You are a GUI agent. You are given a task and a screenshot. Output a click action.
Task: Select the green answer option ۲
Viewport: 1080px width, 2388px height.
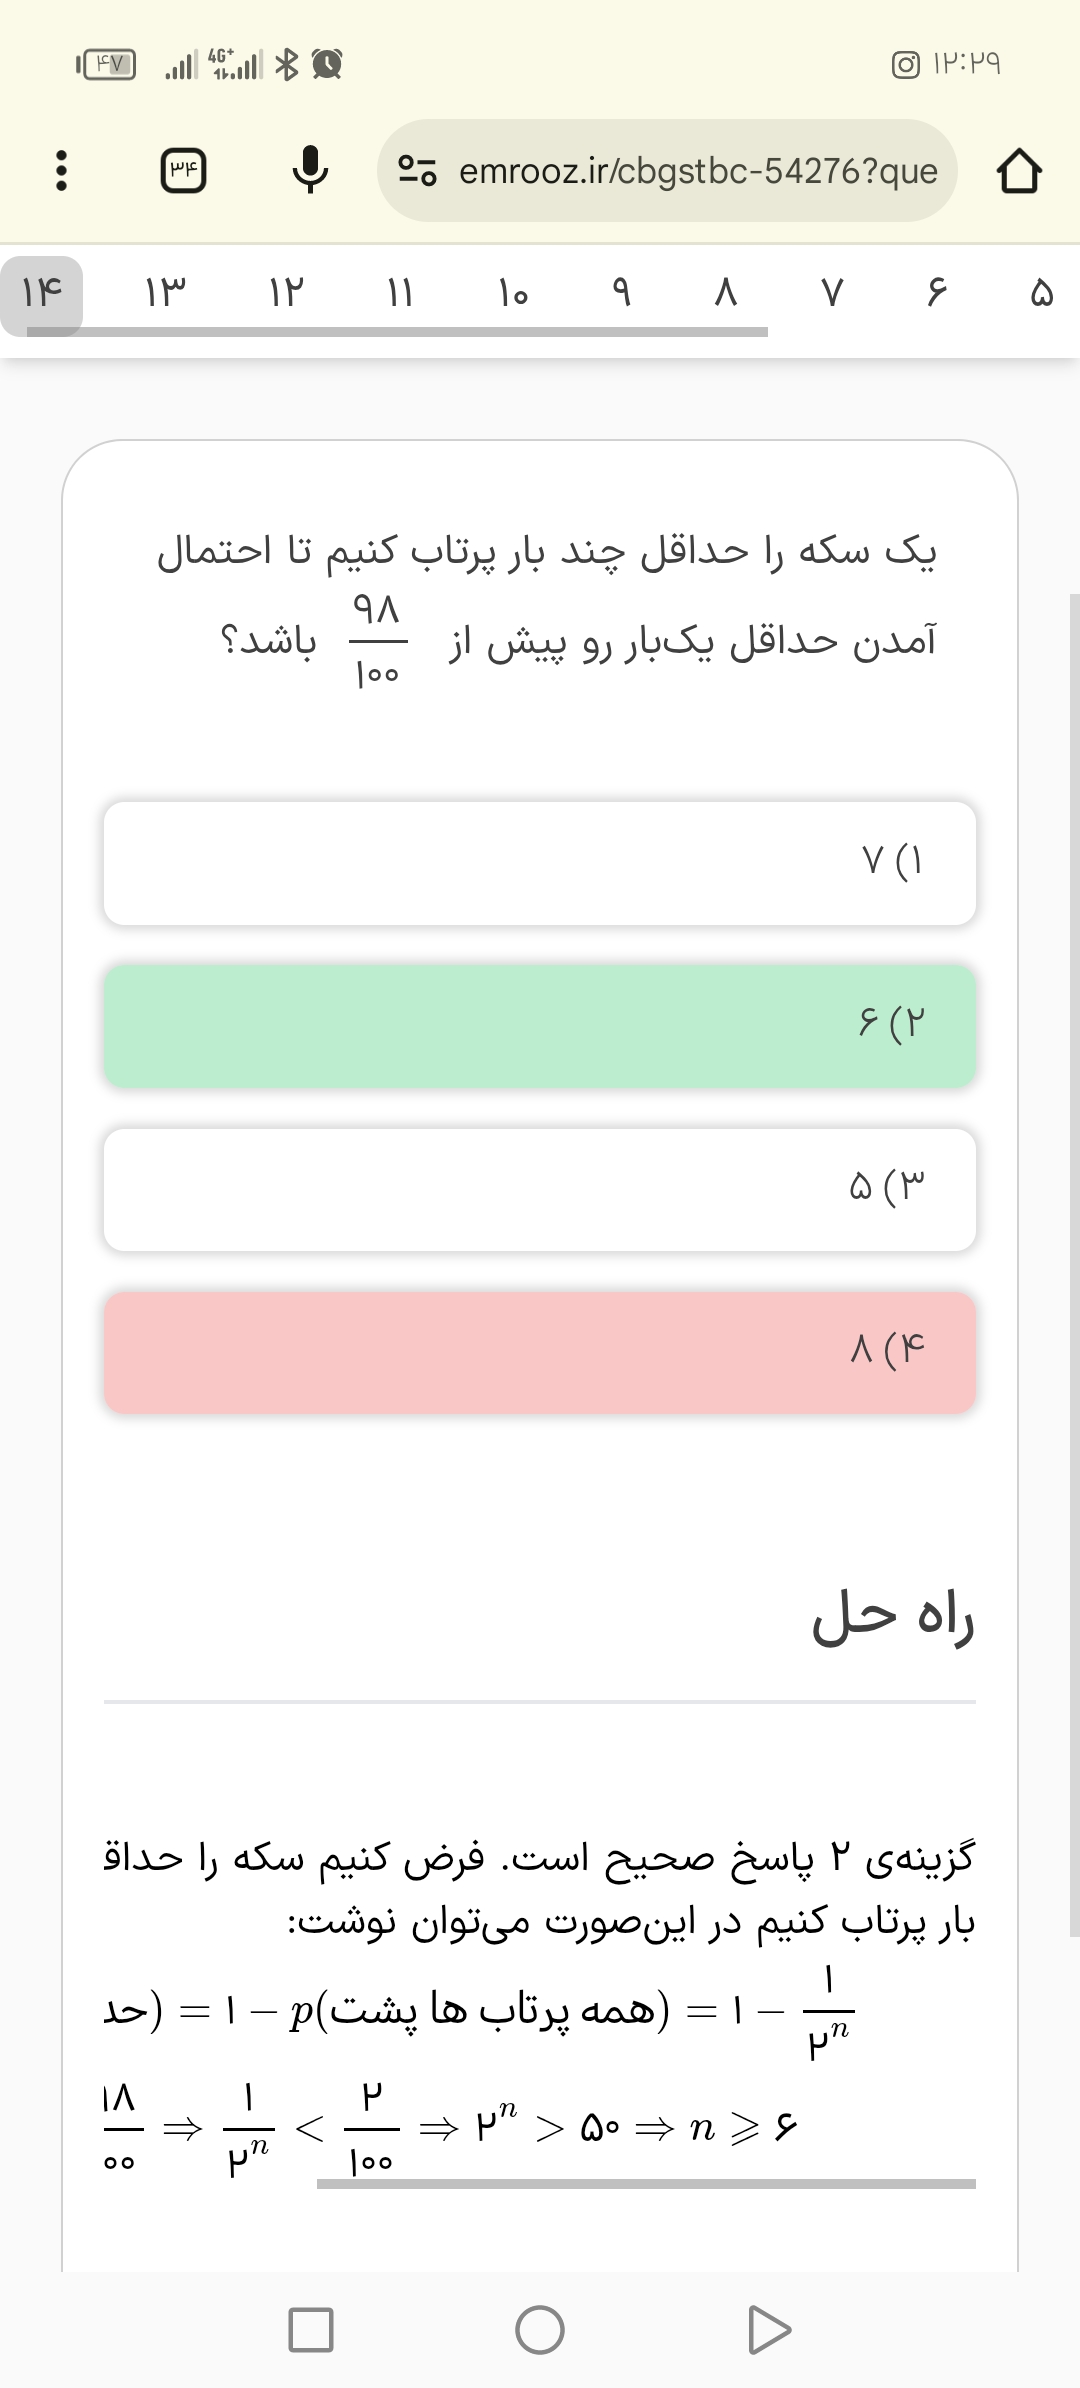(540, 1026)
